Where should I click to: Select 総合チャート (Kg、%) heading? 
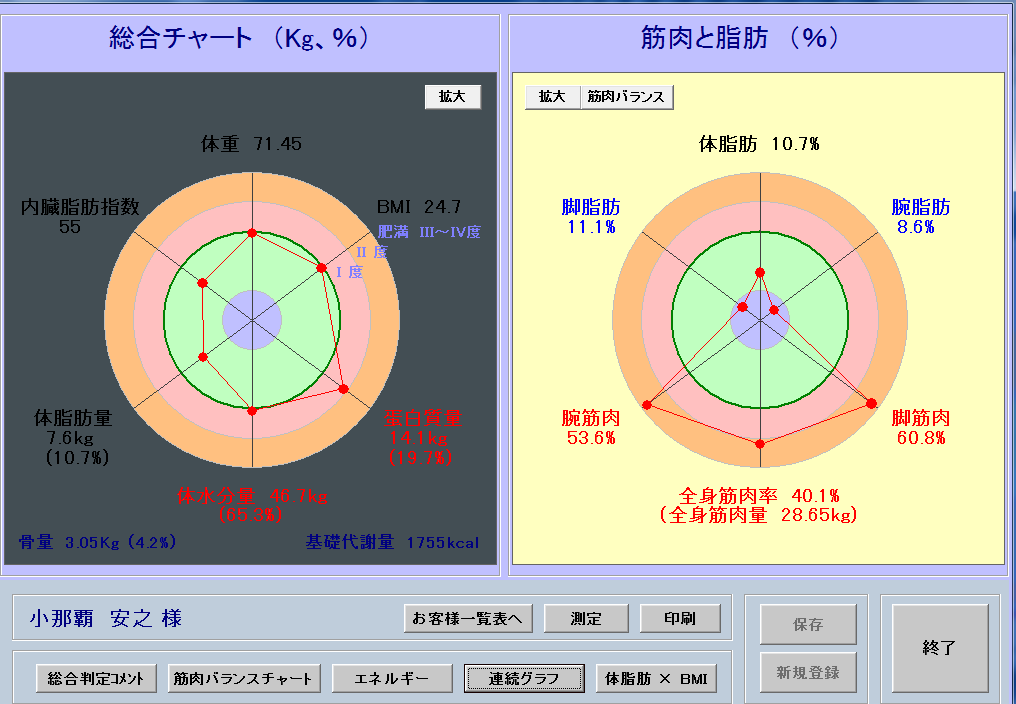click(x=238, y=38)
